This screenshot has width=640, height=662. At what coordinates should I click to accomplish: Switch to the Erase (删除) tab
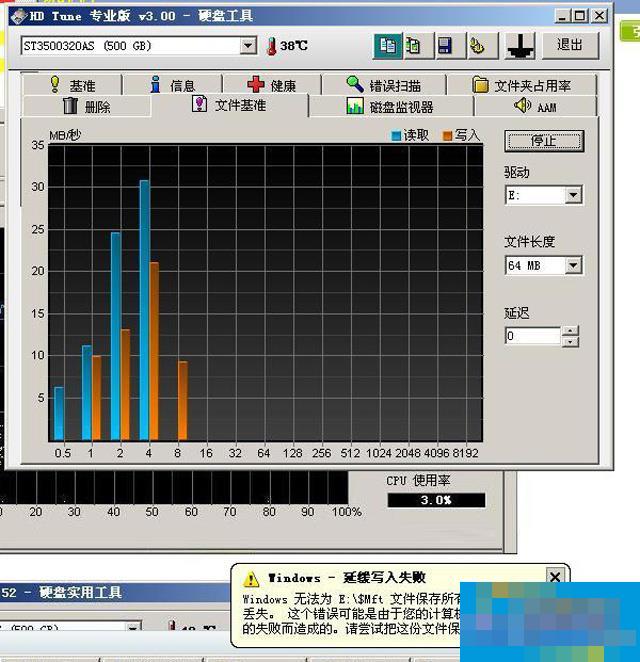[x=87, y=106]
